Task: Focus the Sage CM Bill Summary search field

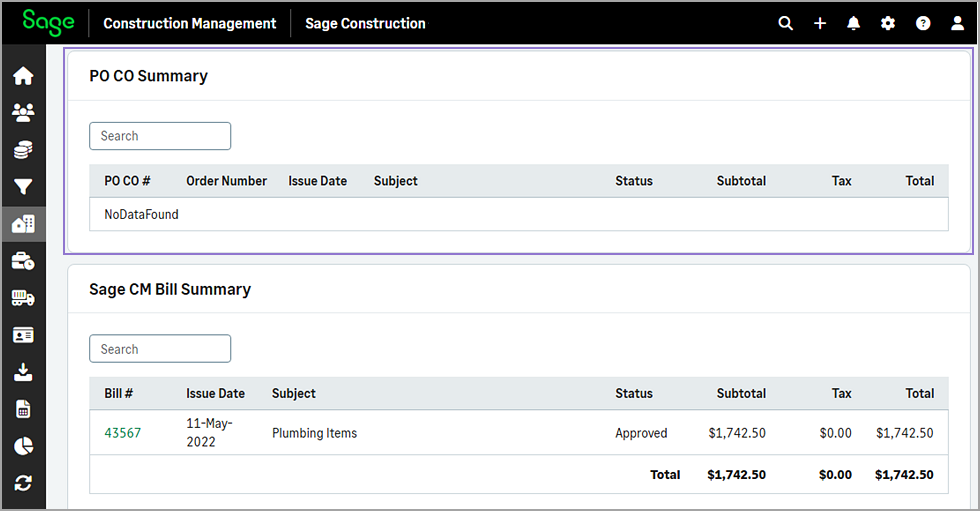Action: coord(160,349)
